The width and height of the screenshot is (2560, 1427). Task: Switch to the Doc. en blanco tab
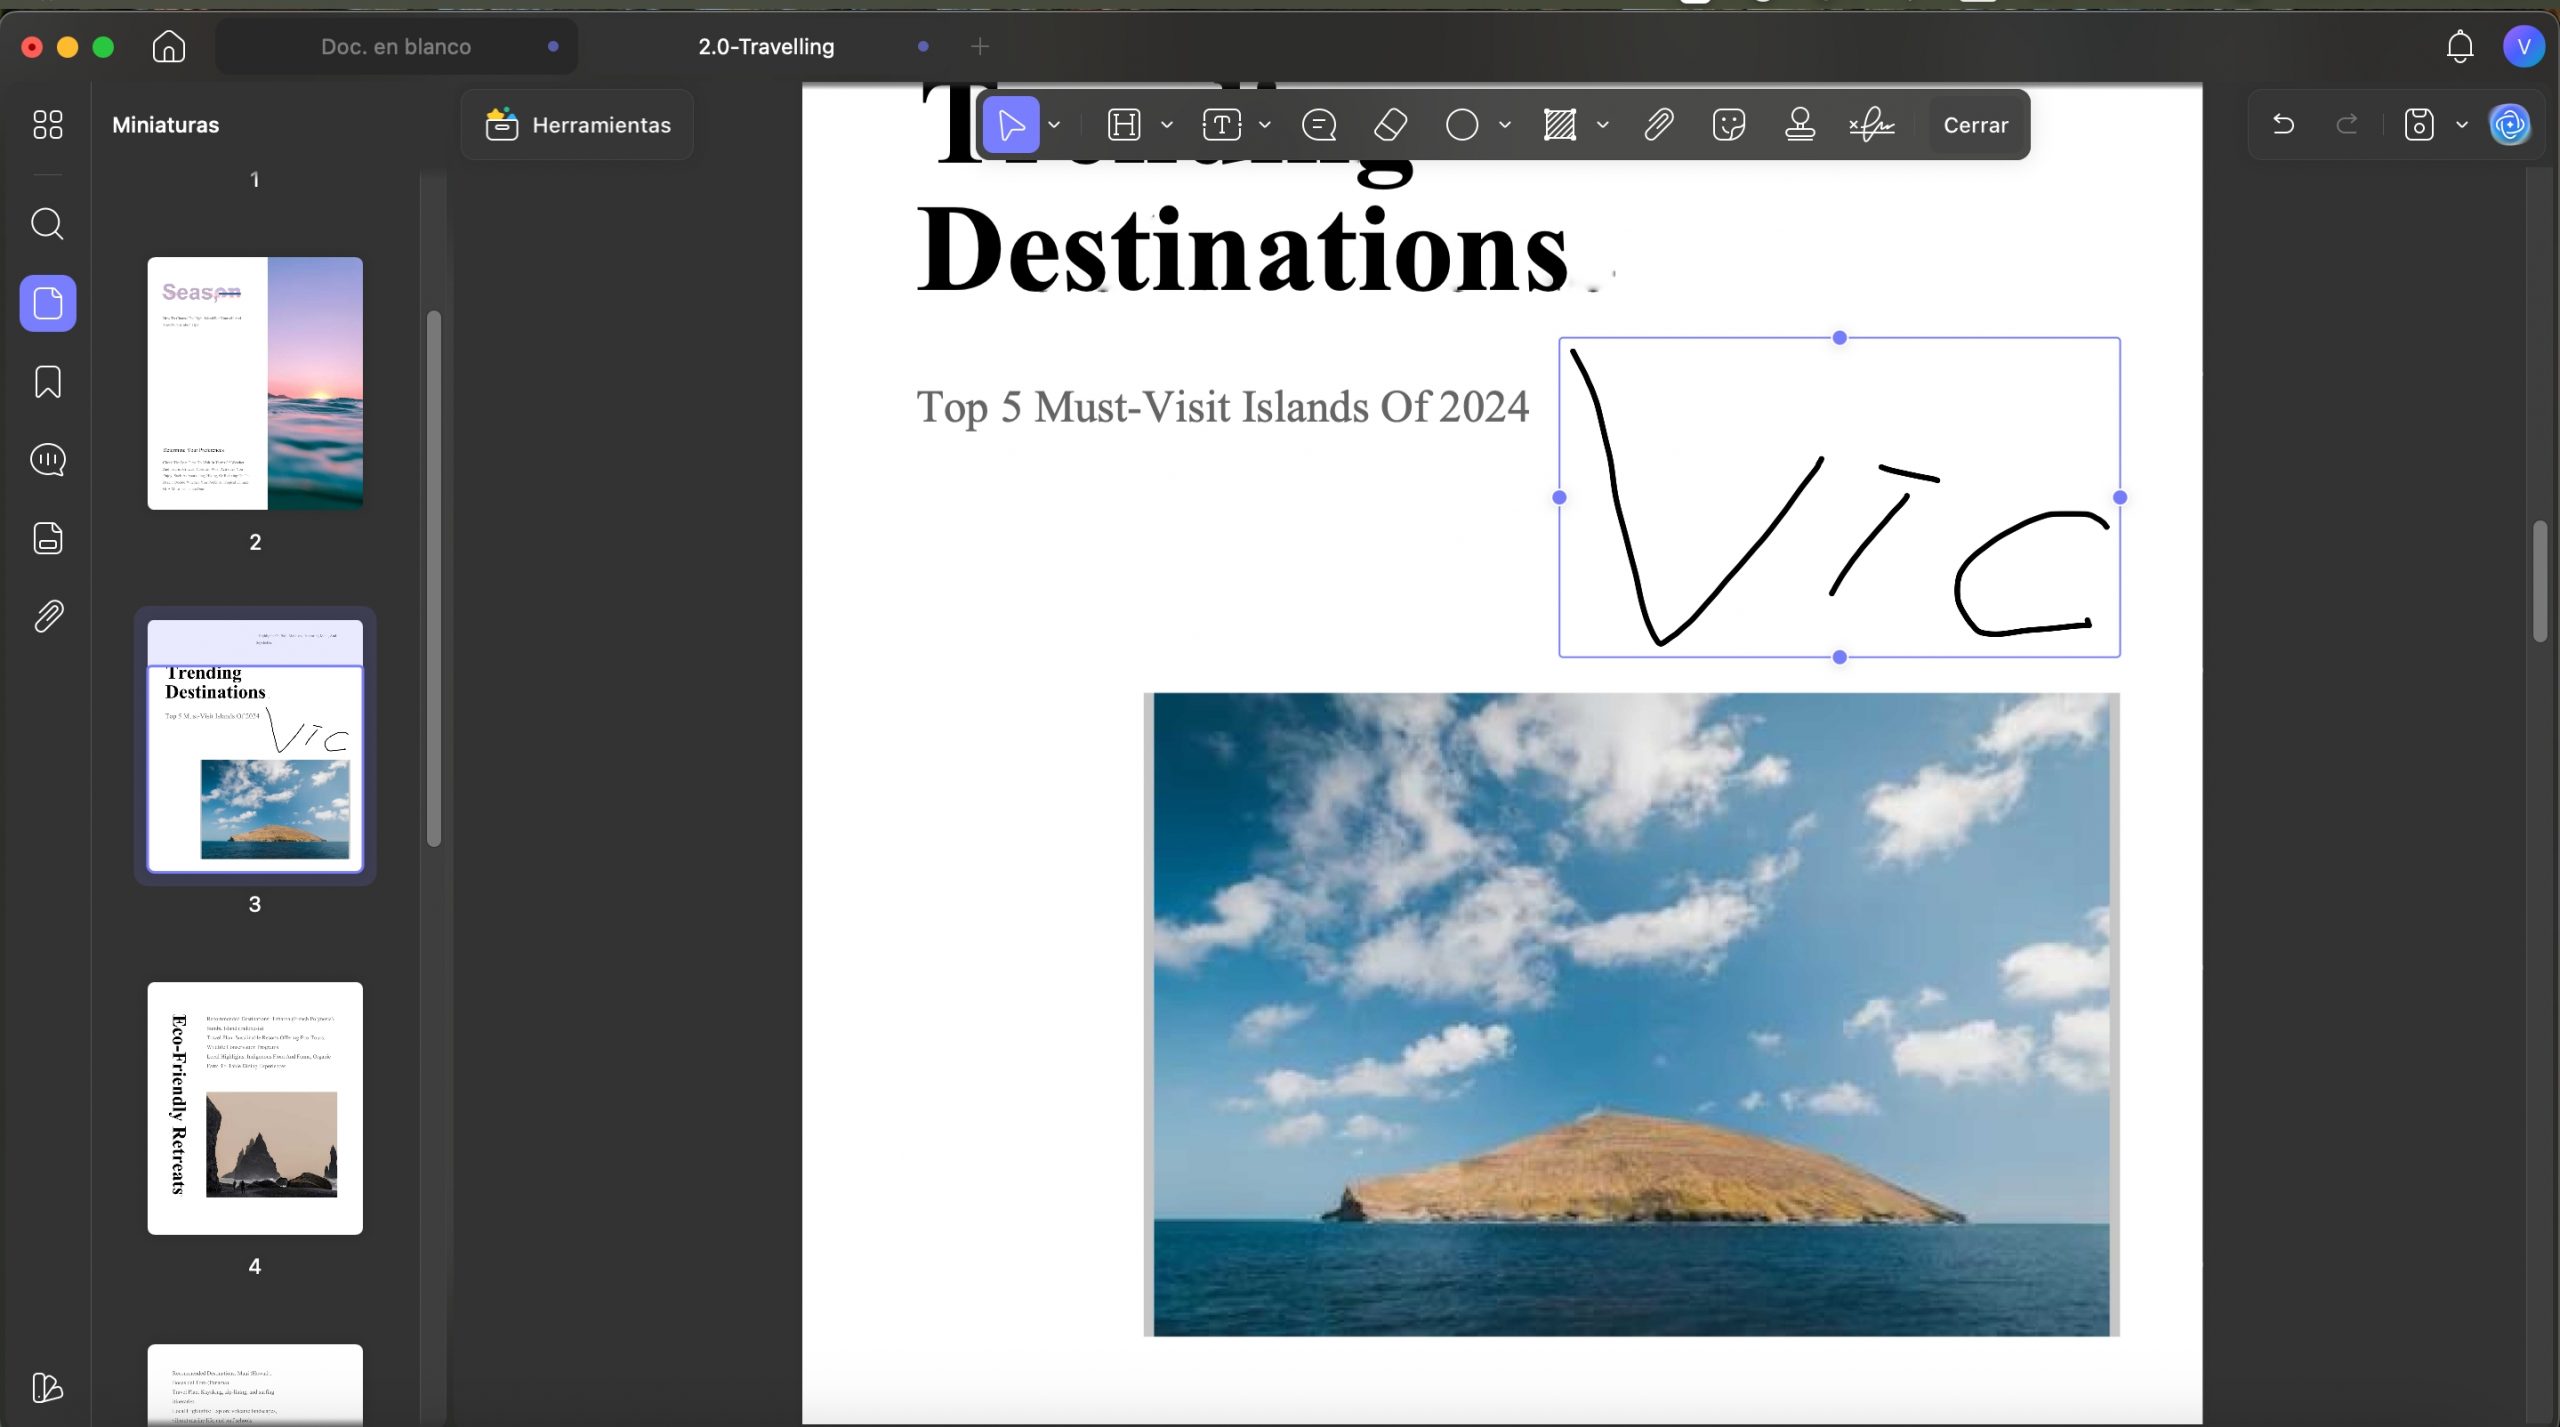pos(396,47)
